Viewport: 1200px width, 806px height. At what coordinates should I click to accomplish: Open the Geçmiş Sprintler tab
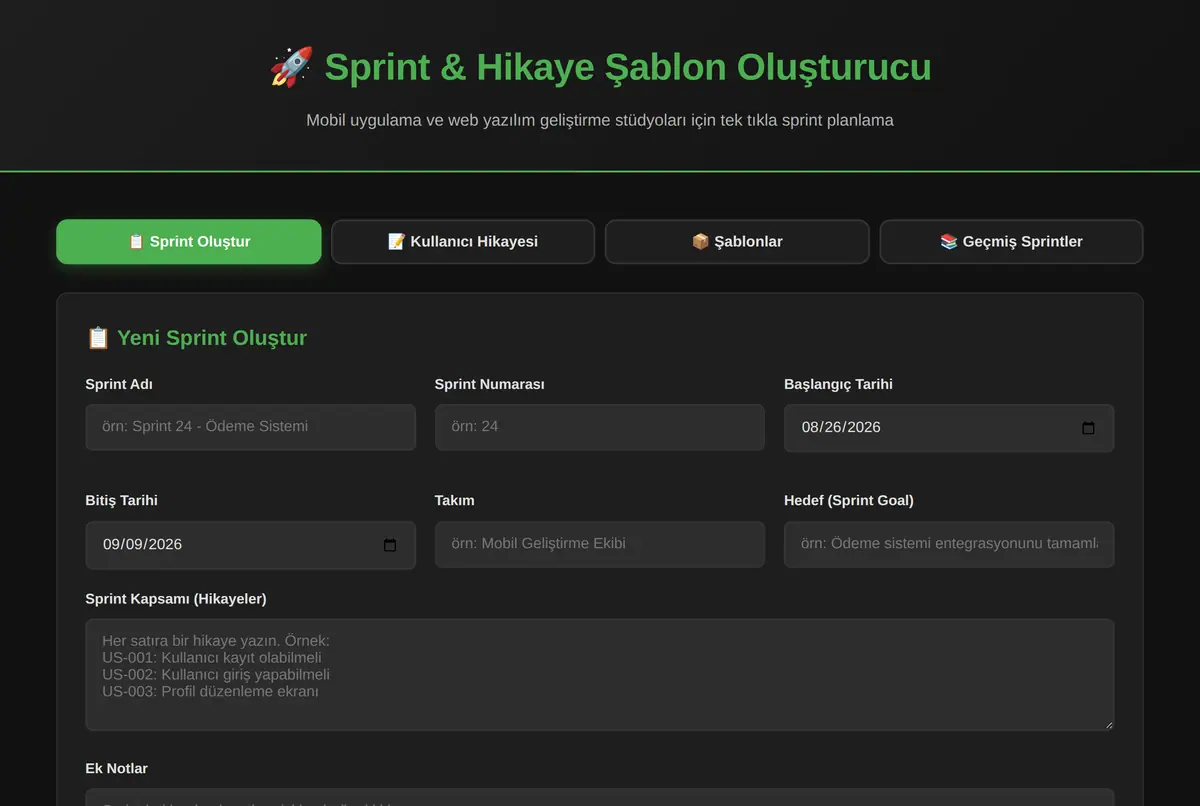[1011, 242]
